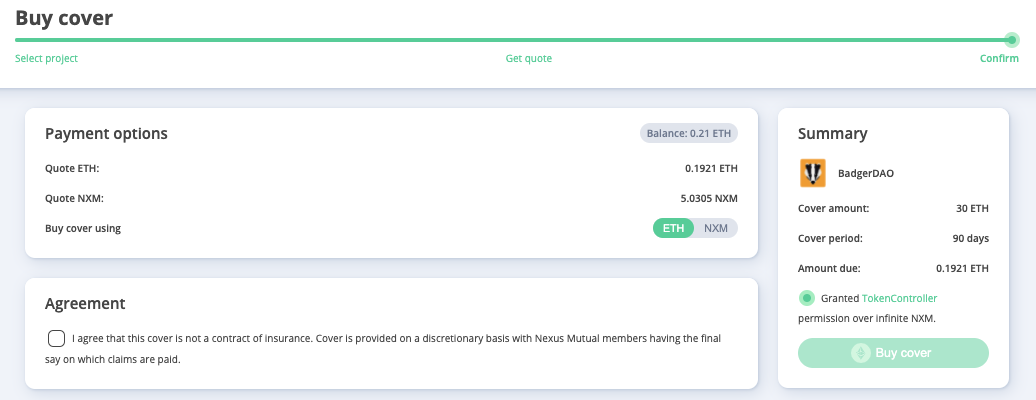The width and height of the screenshot is (1036, 400).
Task: Return to the Get quote step
Action: [x=529, y=58]
